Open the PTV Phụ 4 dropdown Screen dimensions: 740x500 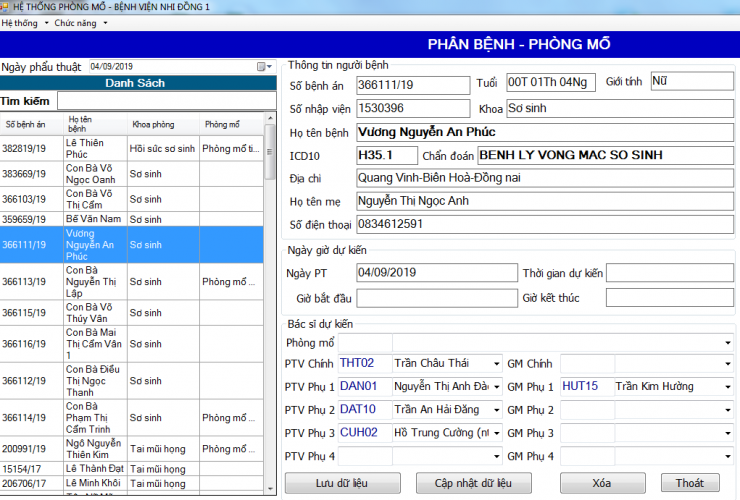click(497, 457)
